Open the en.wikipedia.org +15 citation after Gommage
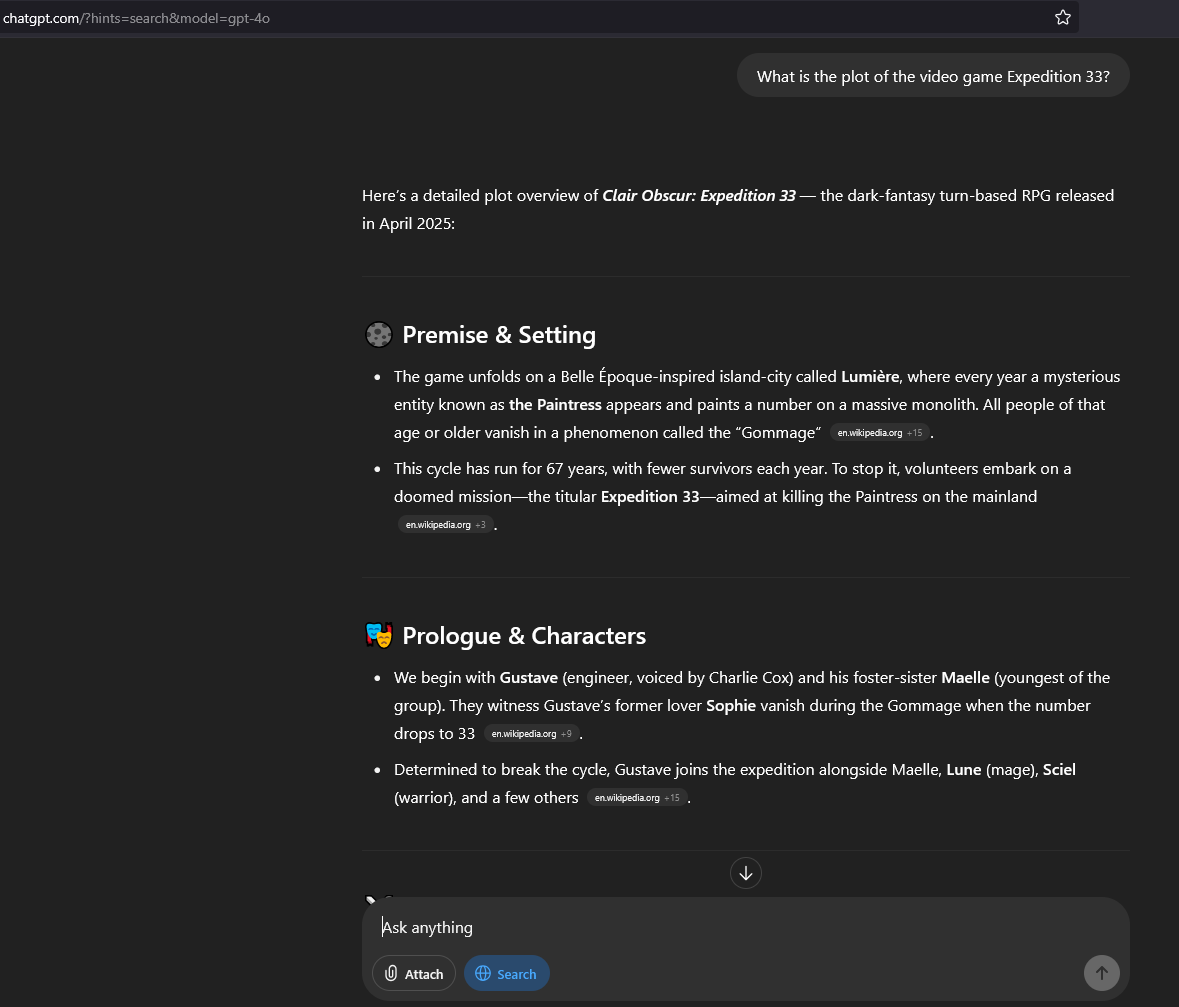 (x=880, y=432)
